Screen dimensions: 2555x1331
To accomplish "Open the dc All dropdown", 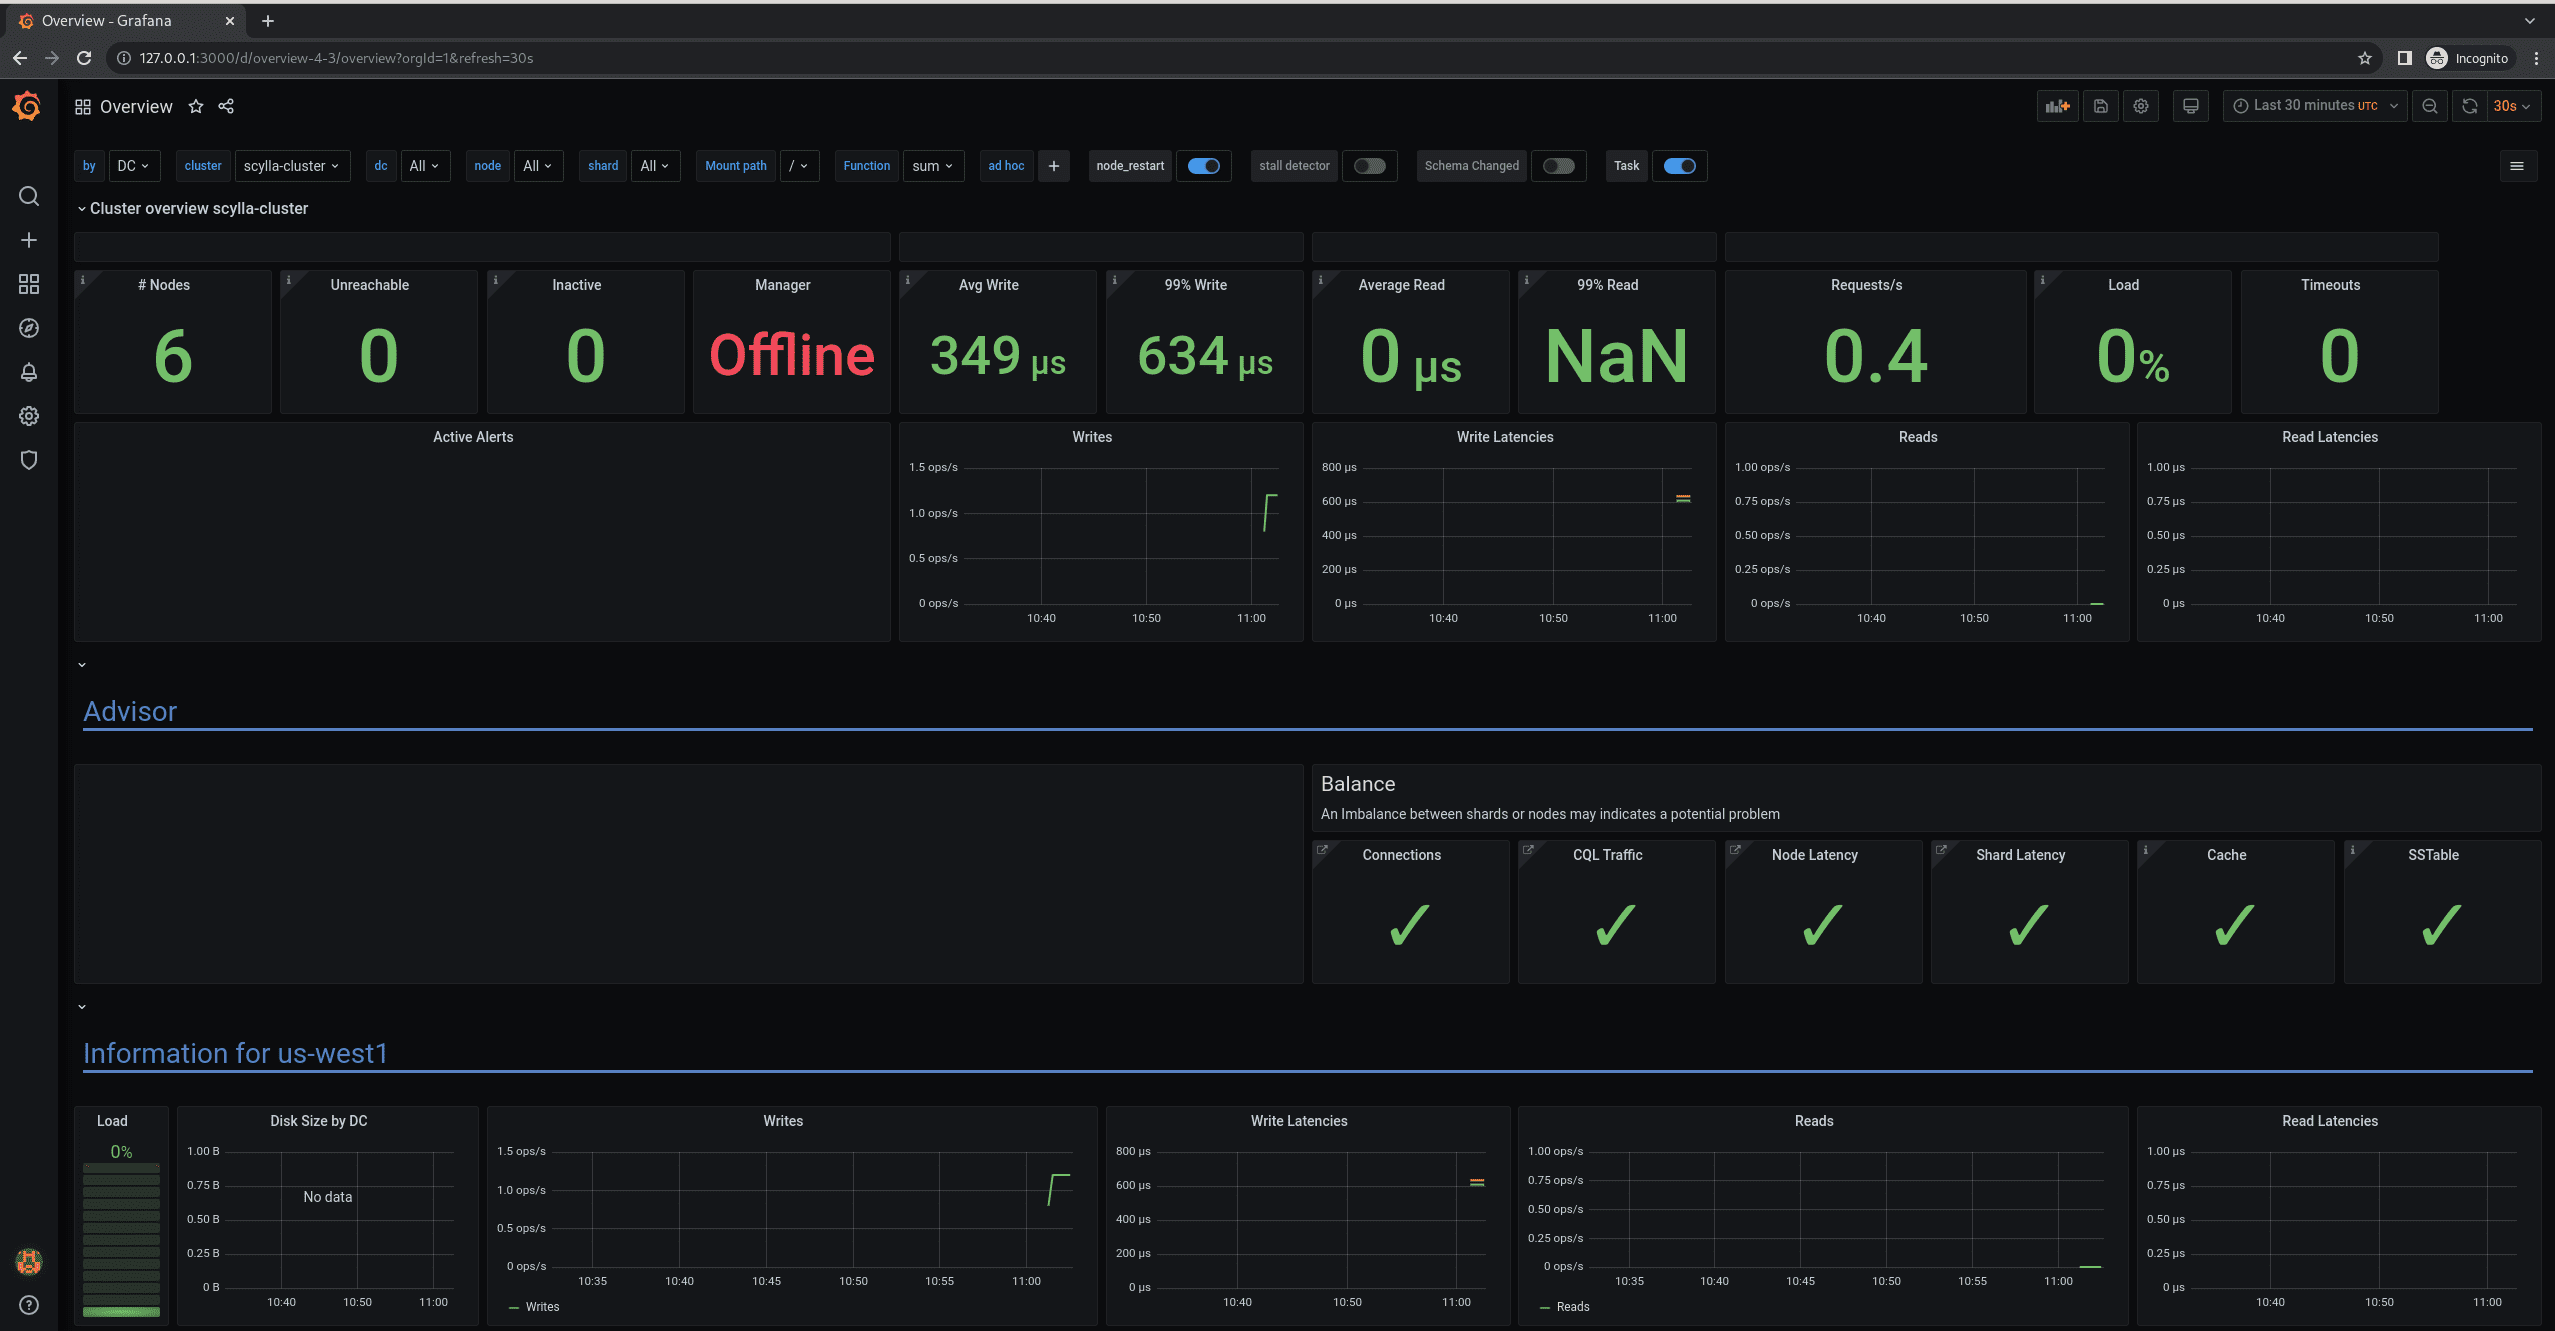I will 425,166.
